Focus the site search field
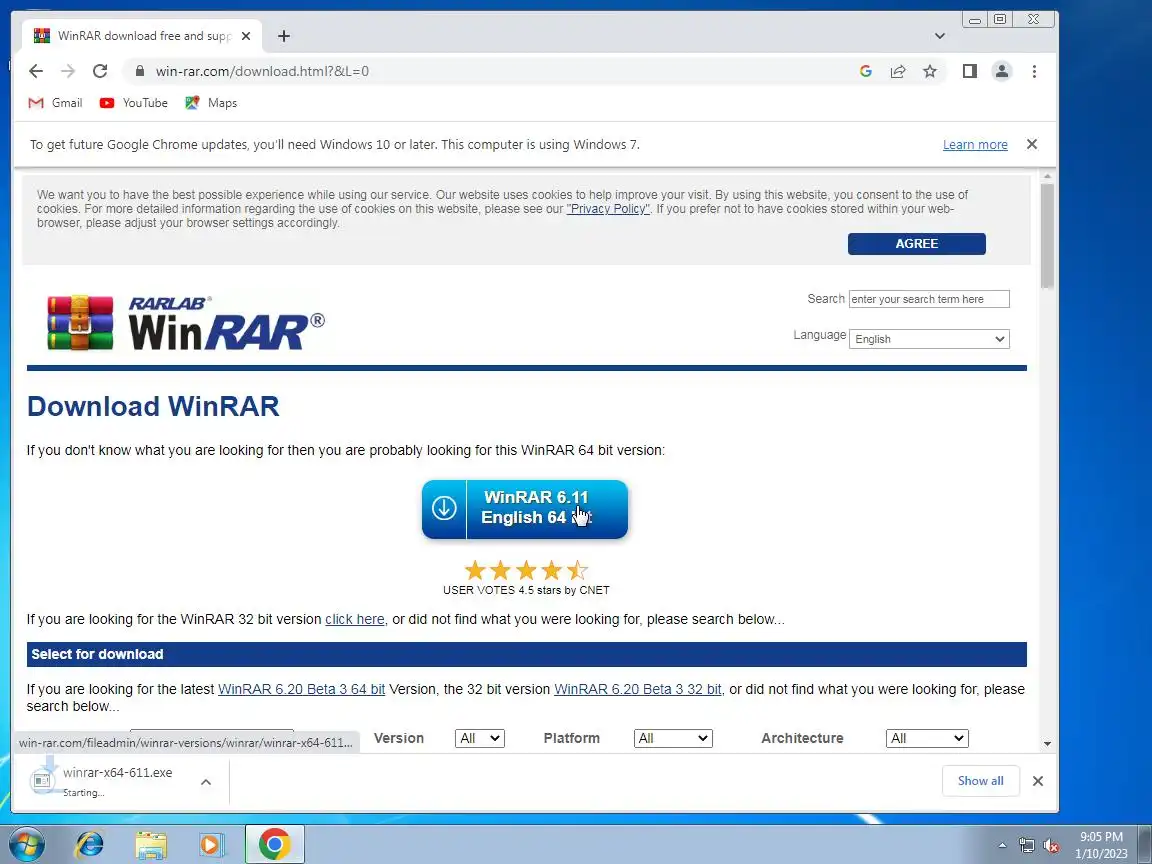 pyautogui.click(x=929, y=299)
